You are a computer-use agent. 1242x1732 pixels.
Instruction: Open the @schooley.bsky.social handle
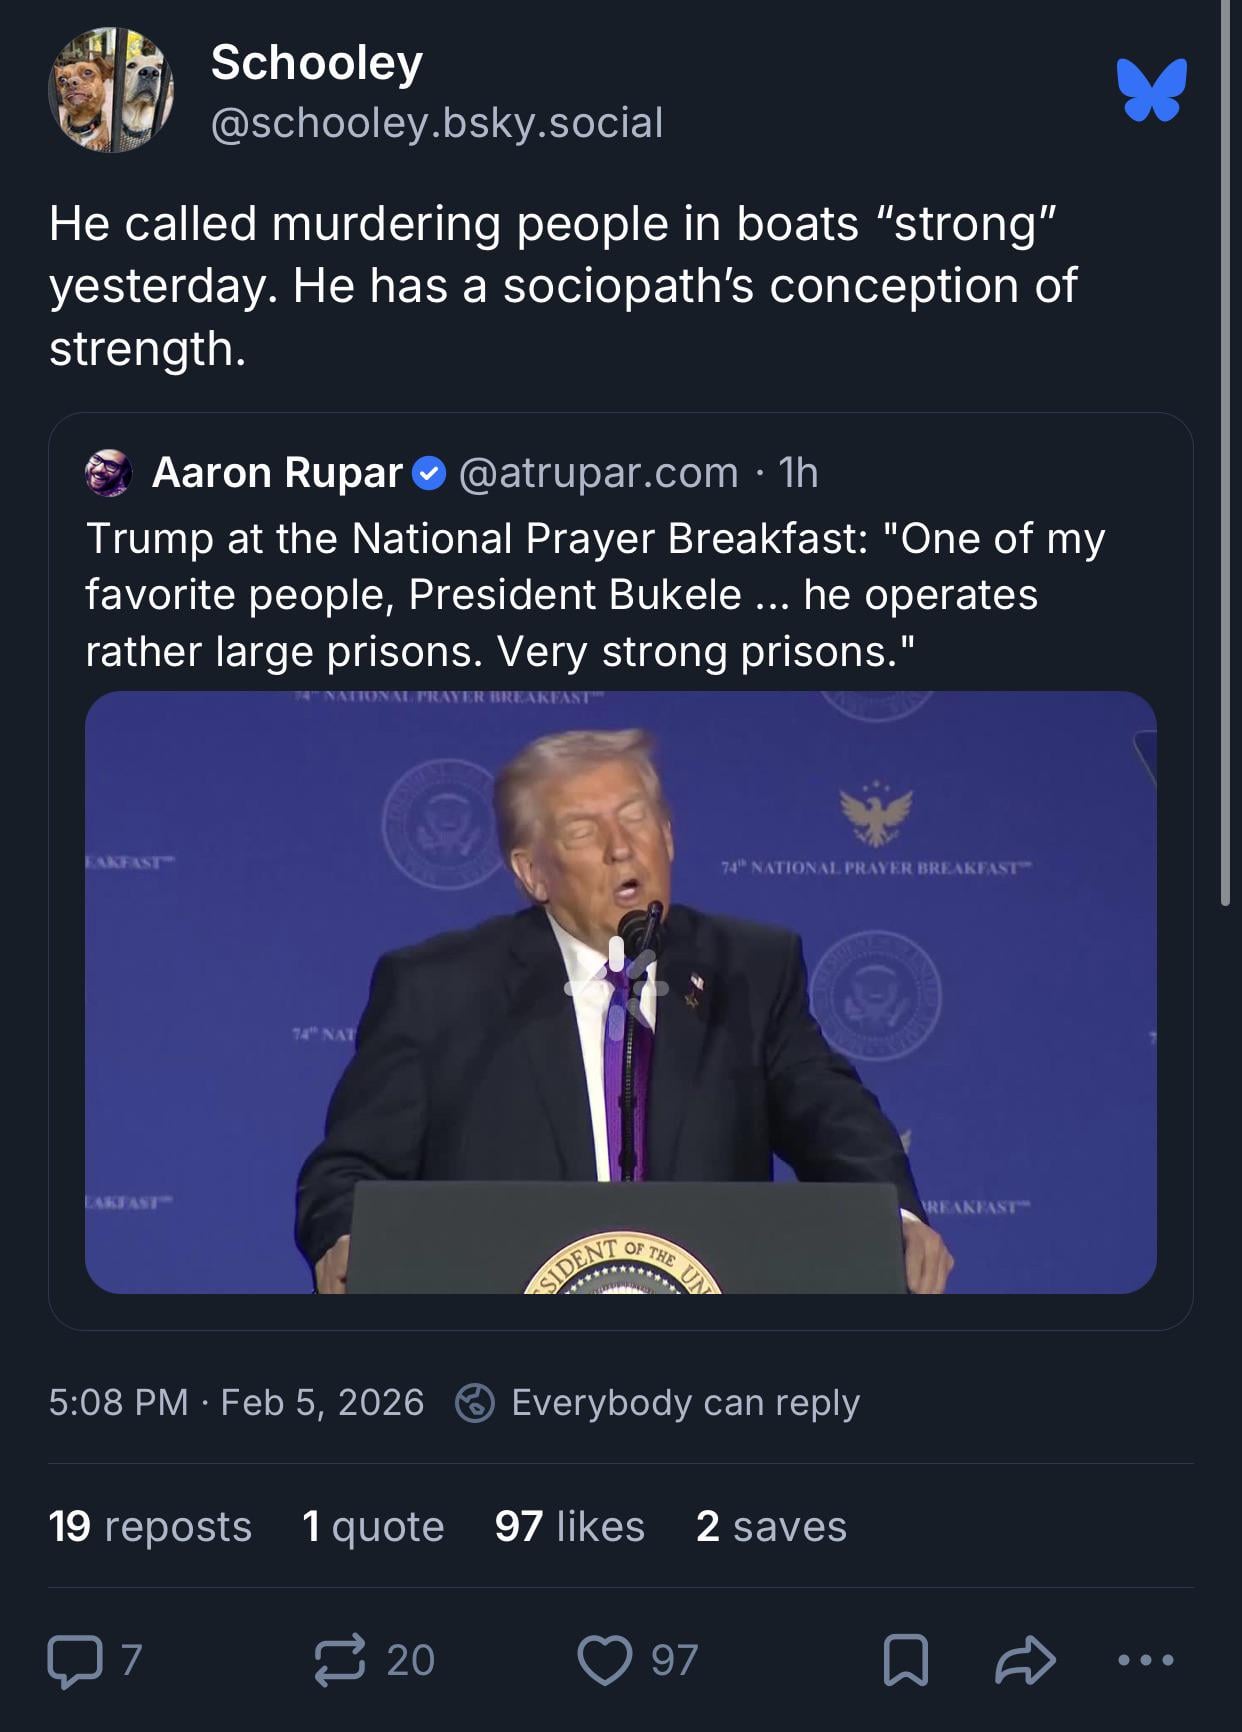[437, 123]
